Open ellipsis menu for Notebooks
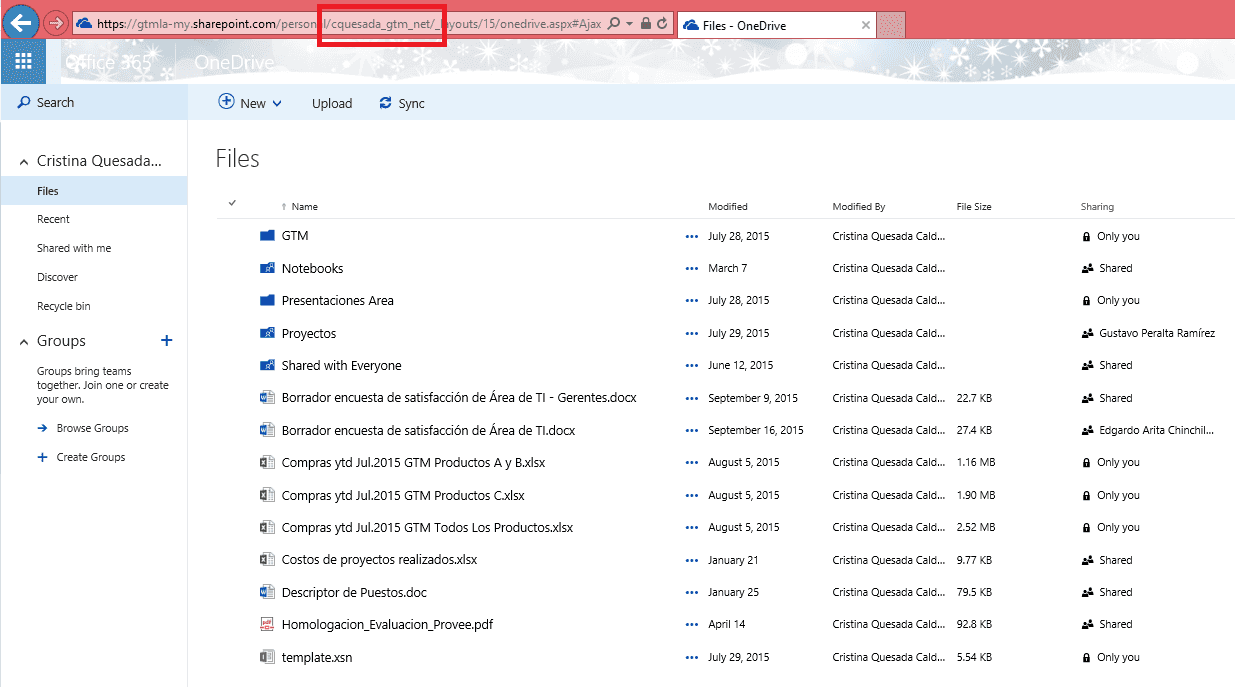The height and width of the screenshot is (687, 1235). coord(691,269)
